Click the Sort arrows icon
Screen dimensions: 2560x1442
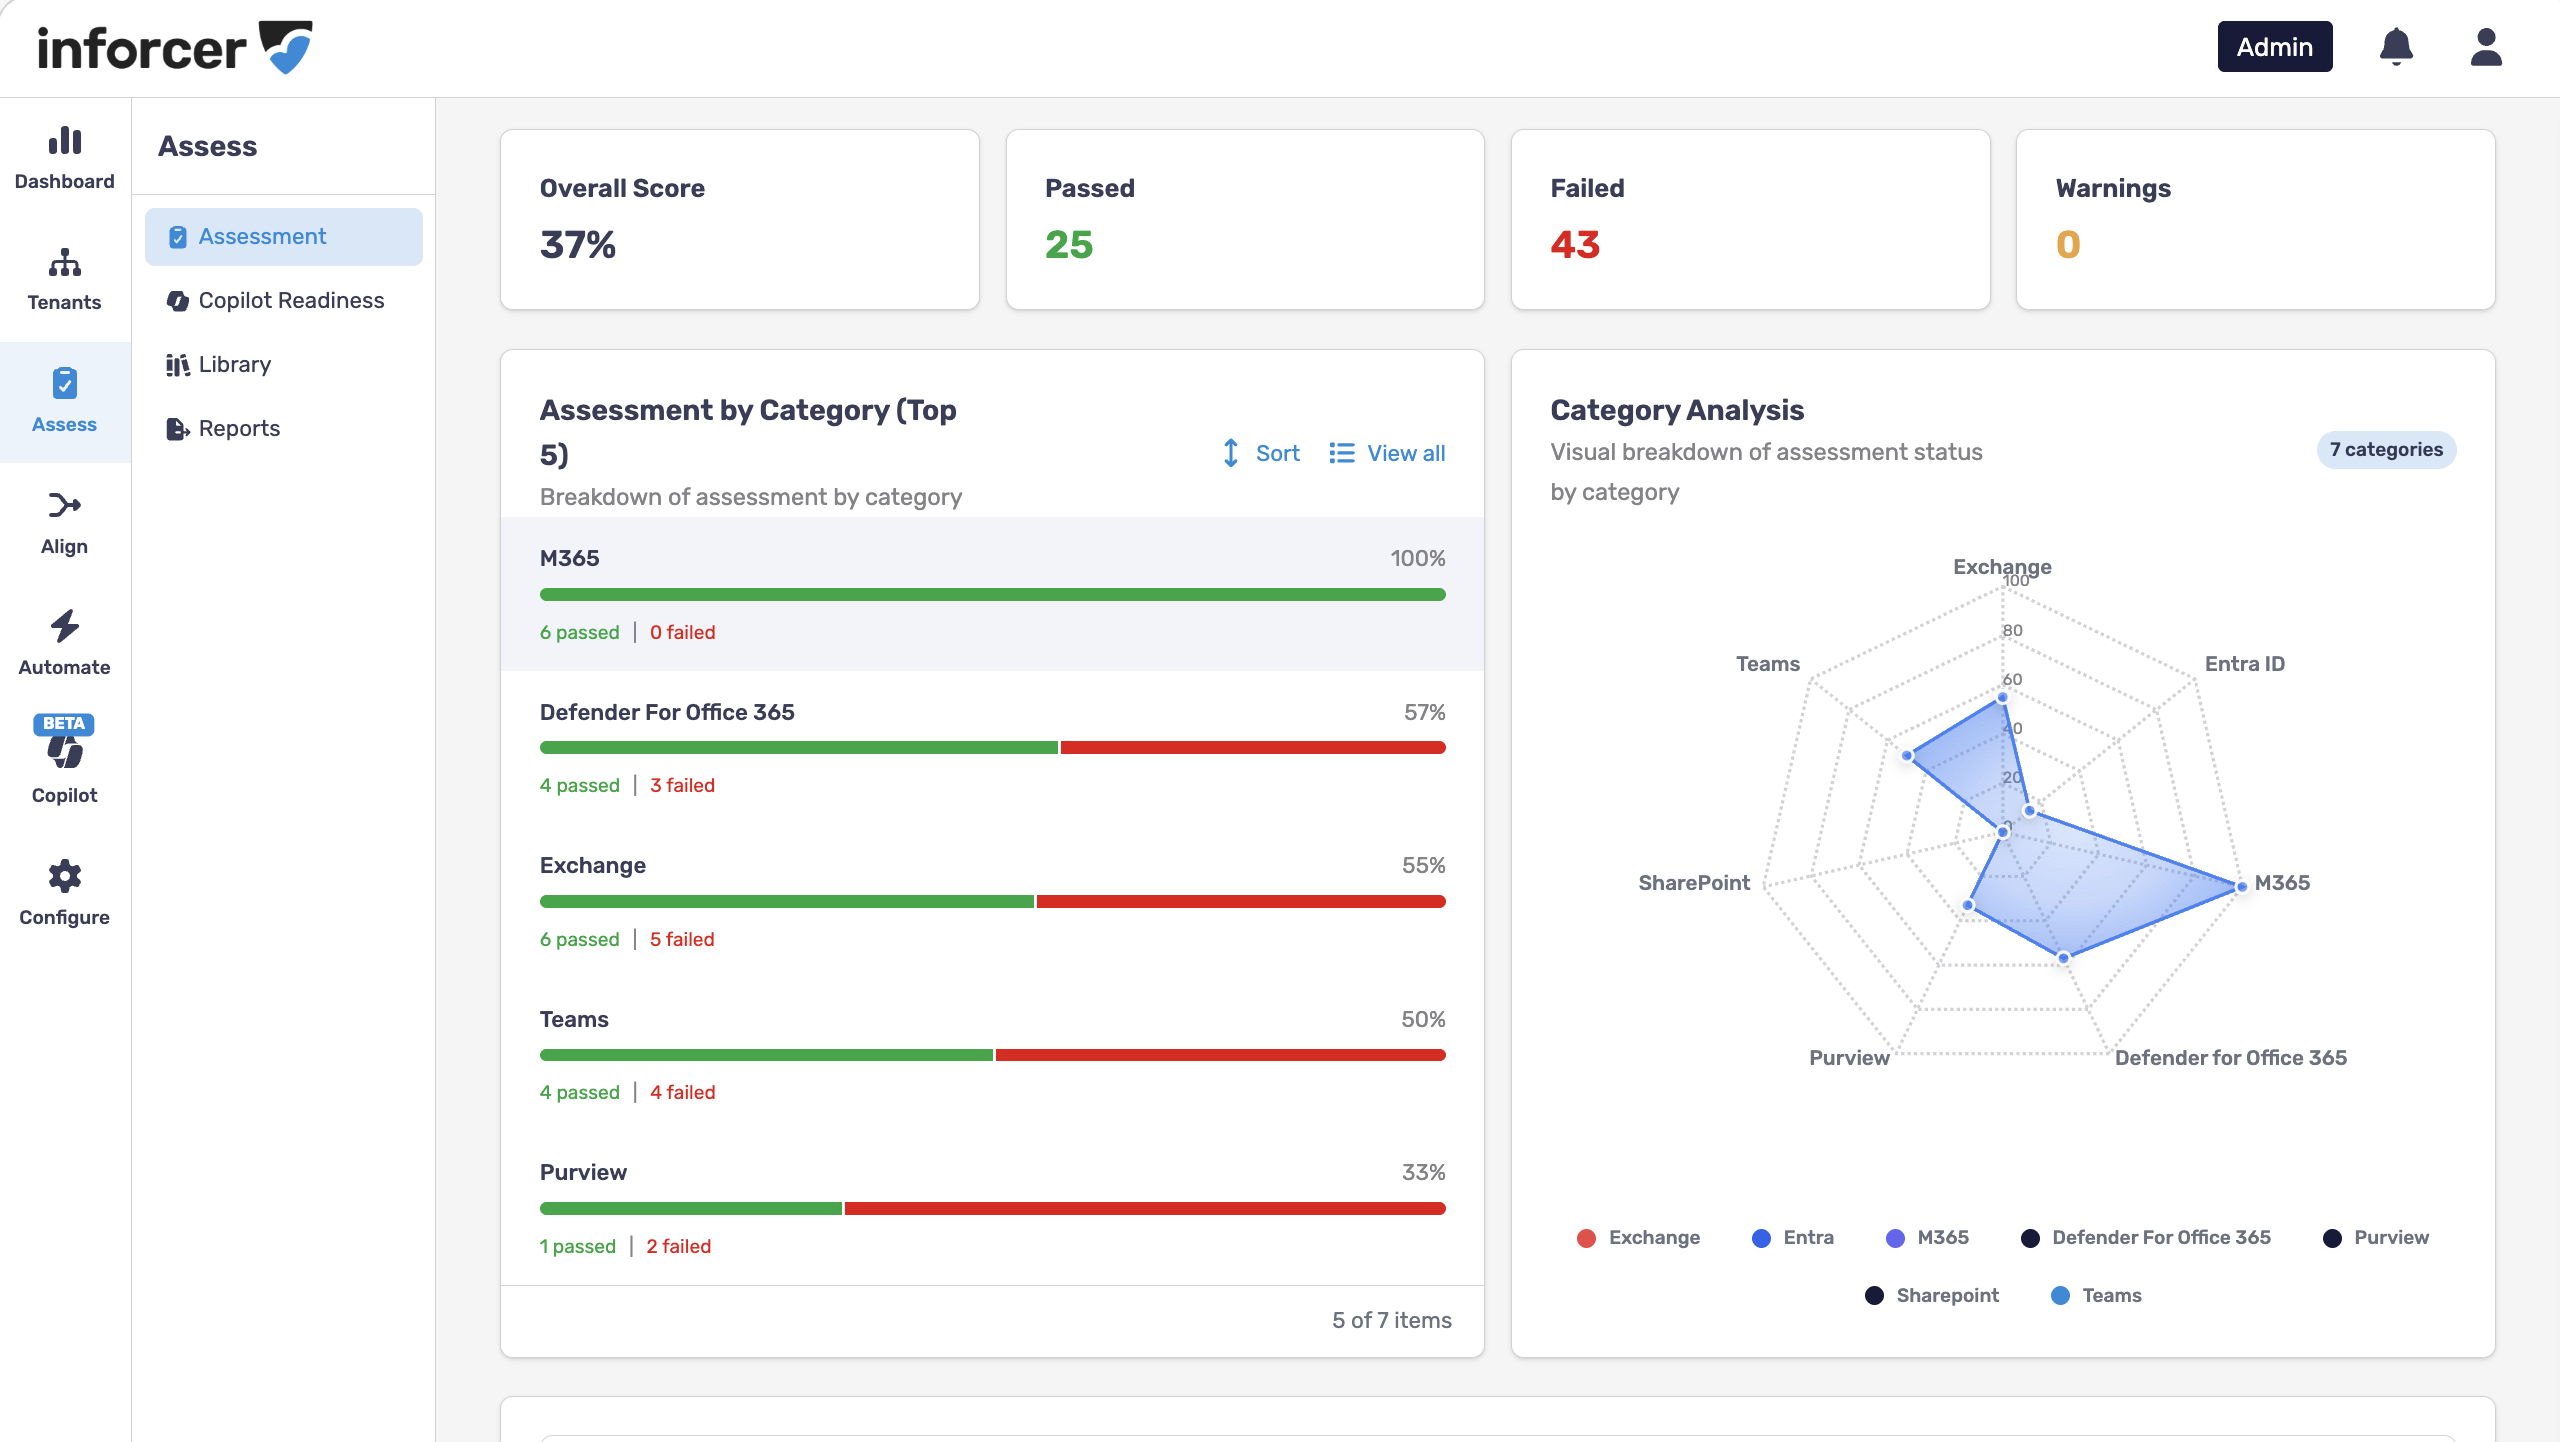(1231, 453)
